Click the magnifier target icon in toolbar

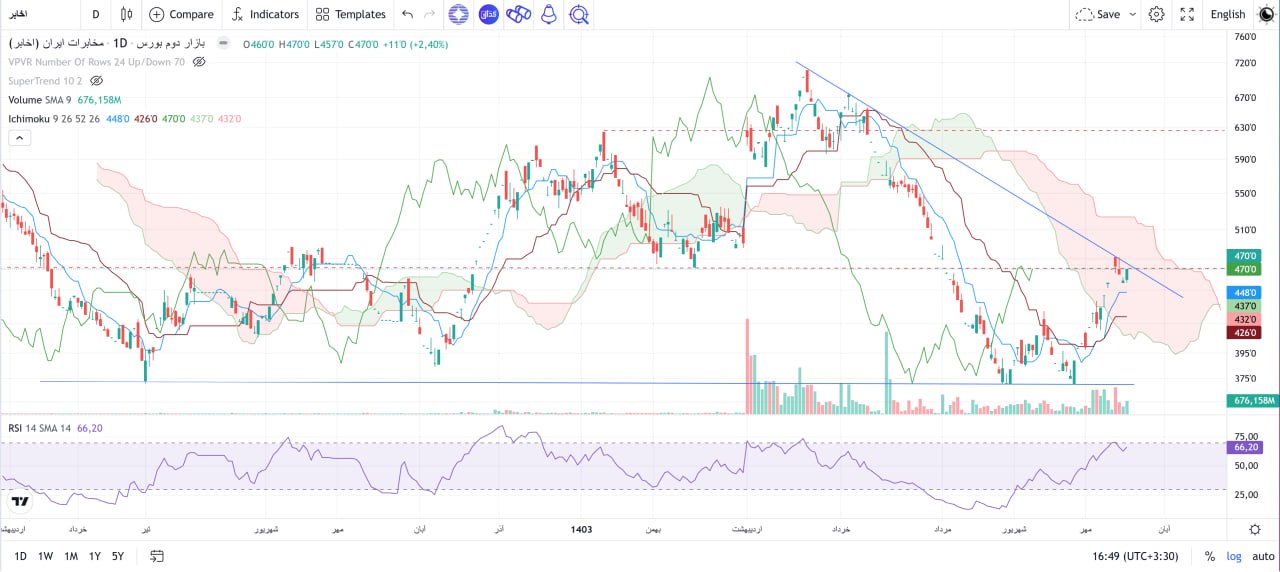578,14
